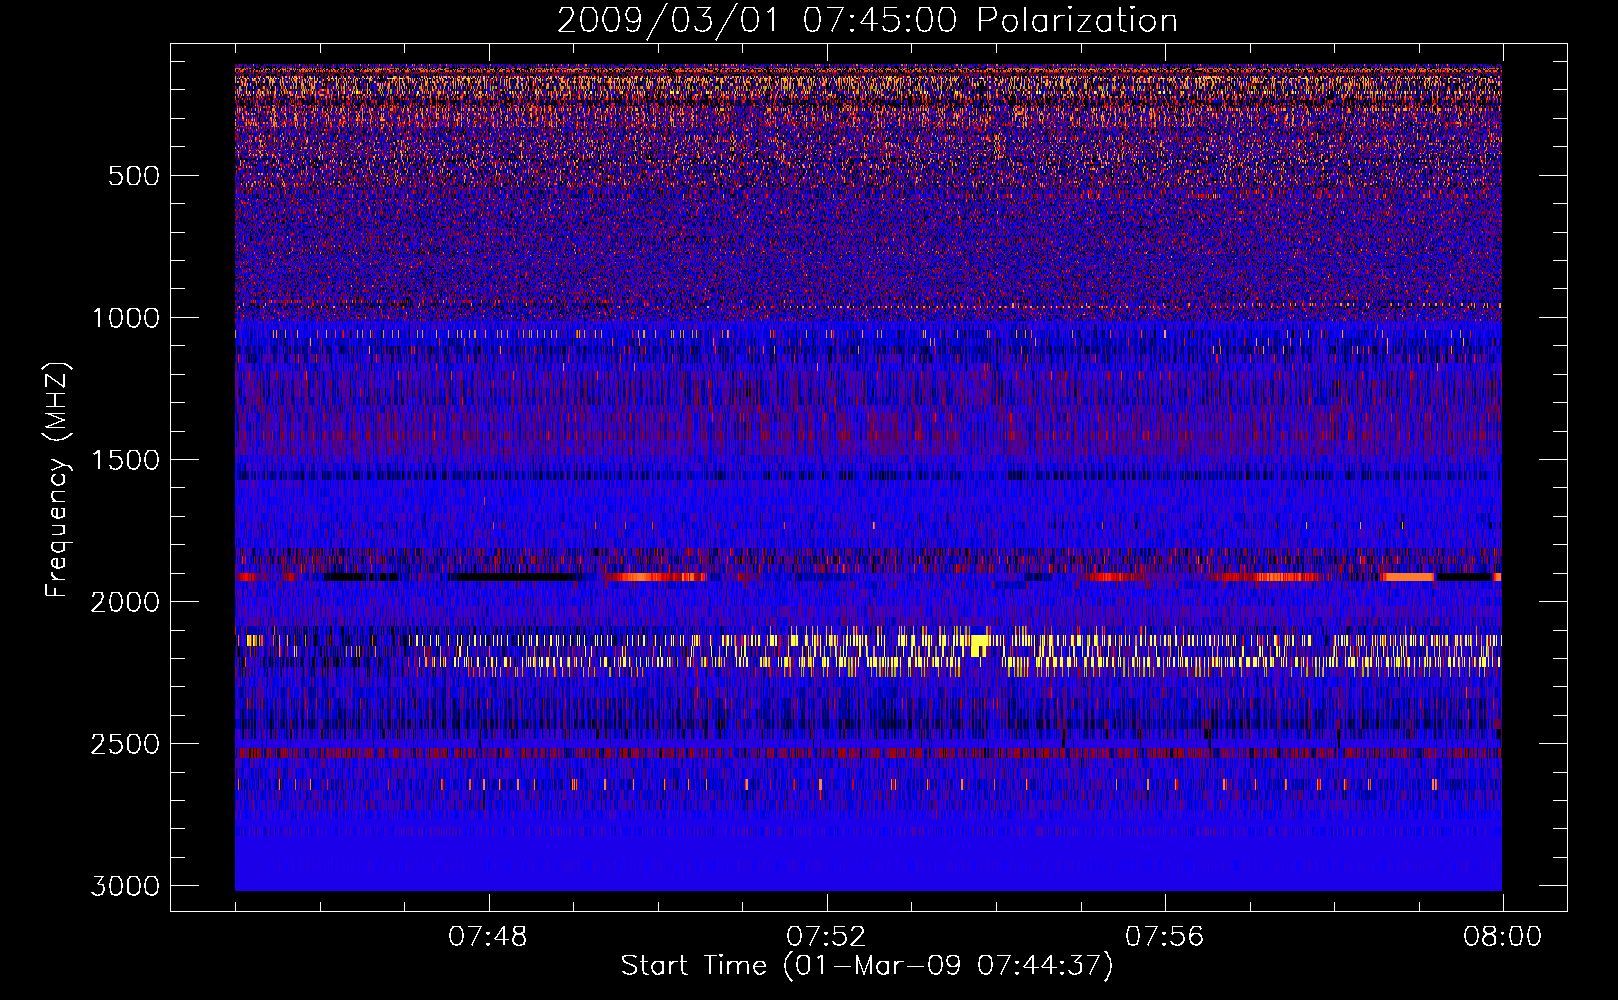
Task: Select the 07:52 time tick label
Action: [x=826, y=937]
